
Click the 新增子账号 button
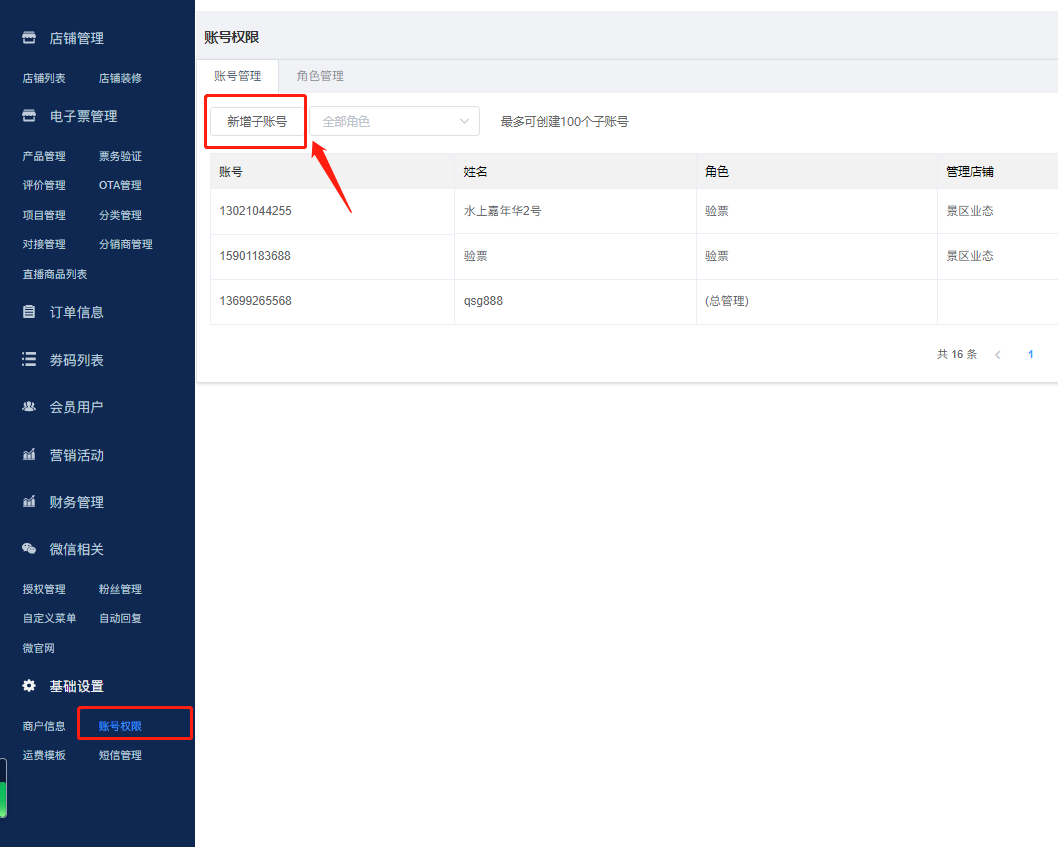tap(257, 121)
